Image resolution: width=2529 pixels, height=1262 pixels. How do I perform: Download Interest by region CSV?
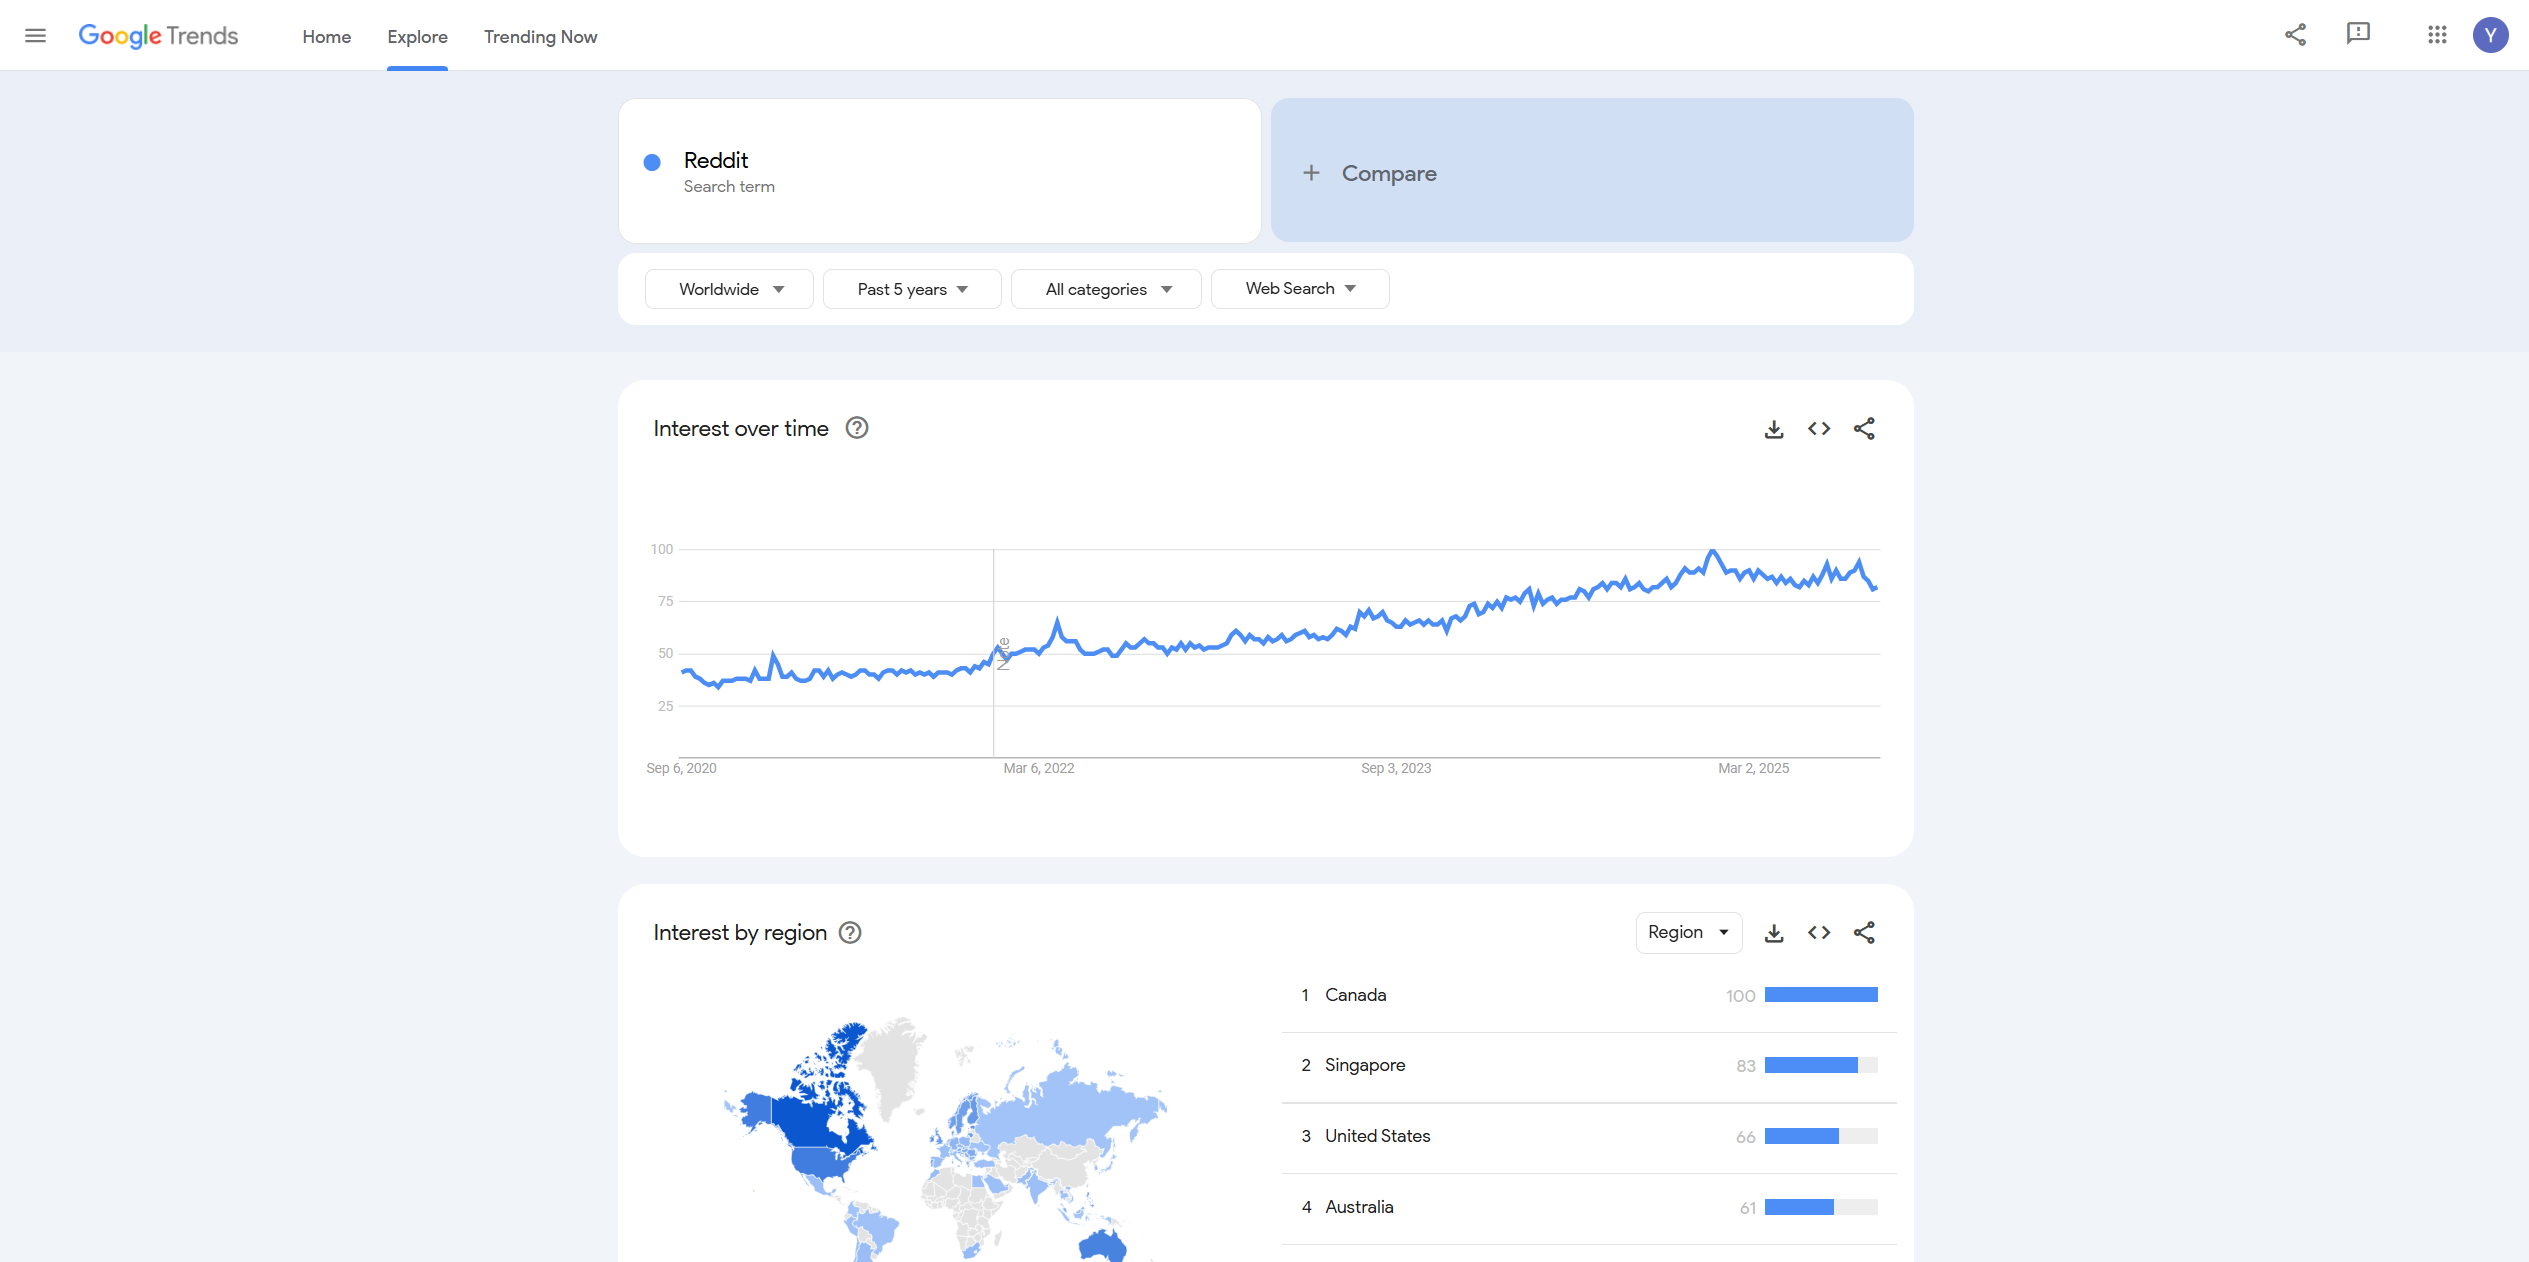tap(1774, 933)
